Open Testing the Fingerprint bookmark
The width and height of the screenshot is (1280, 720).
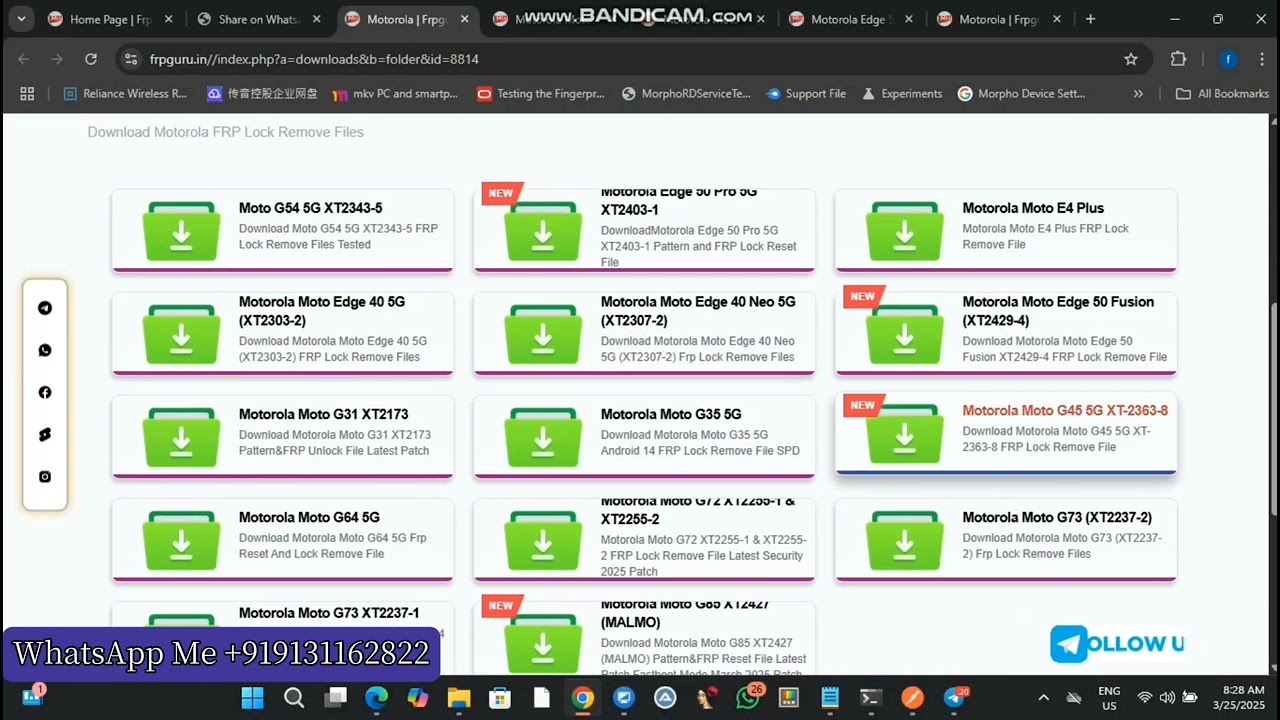pos(541,93)
